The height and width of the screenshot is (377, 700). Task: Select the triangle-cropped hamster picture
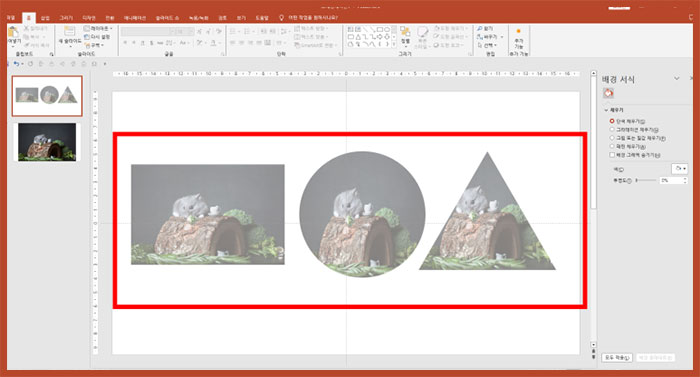pyautogui.click(x=488, y=211)
